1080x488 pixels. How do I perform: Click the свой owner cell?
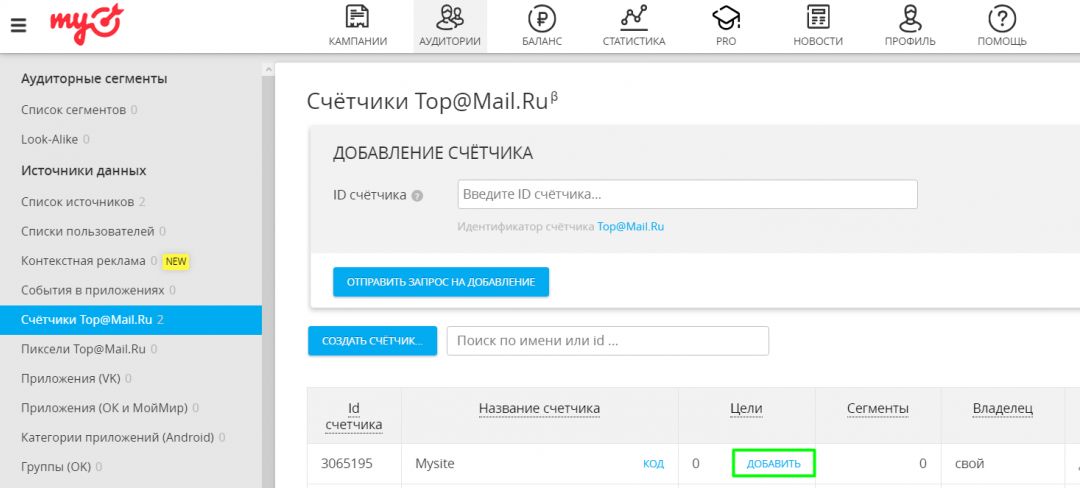[x=969, y=463]
